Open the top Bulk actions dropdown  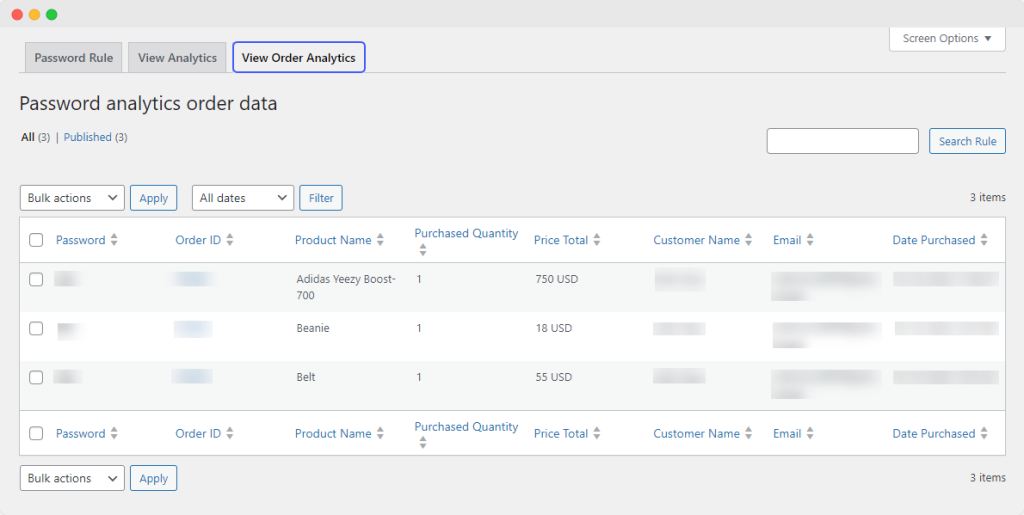click(x=72, y=198)
